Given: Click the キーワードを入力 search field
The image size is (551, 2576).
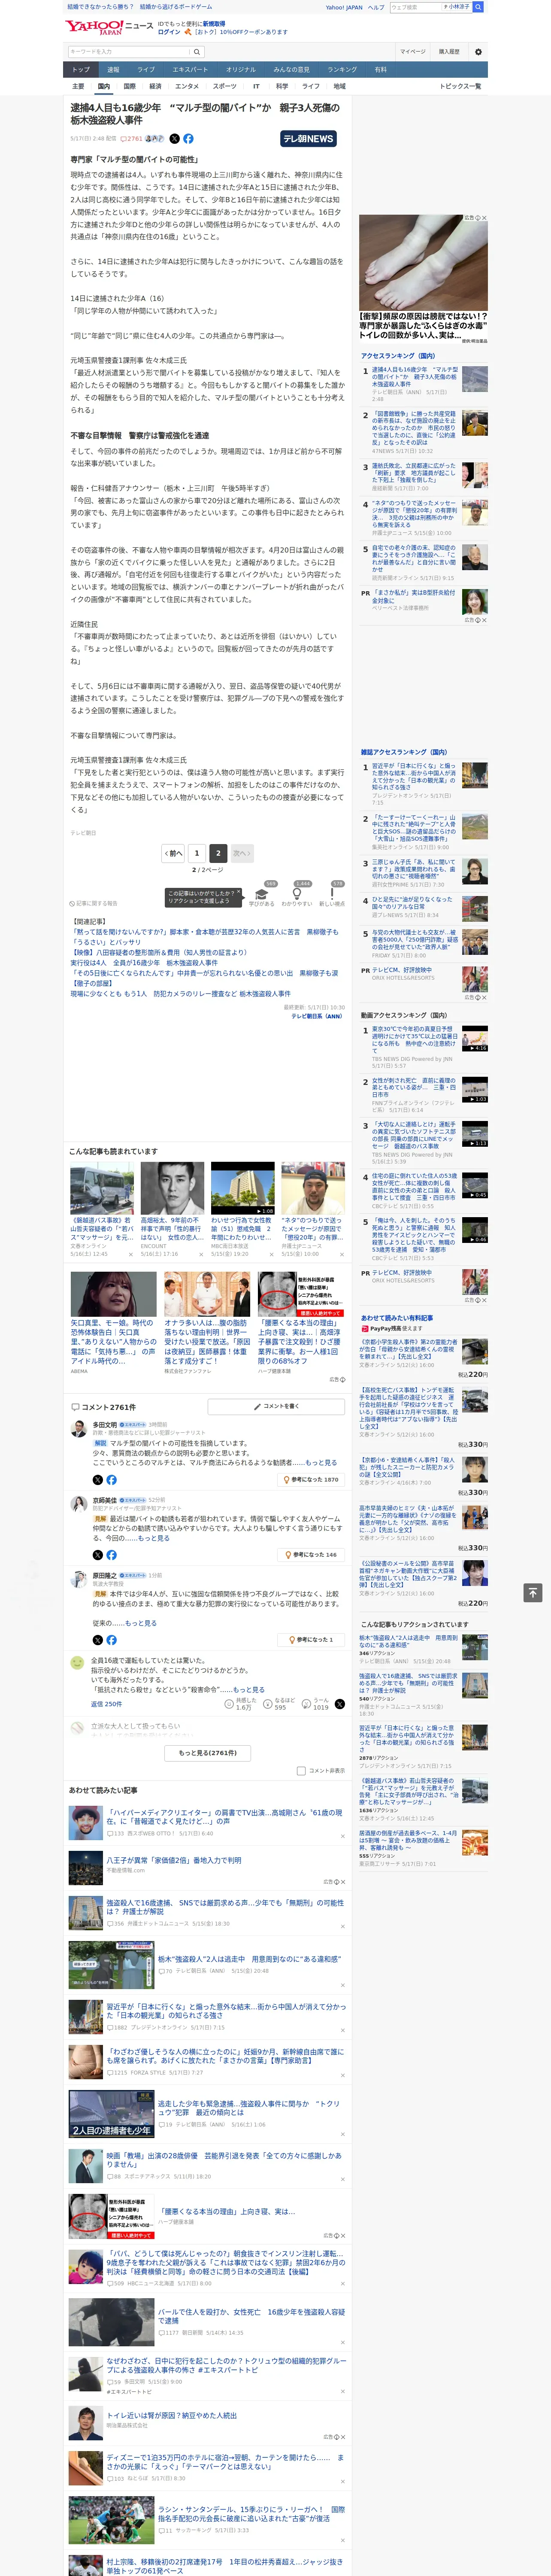Looking at the screenshot, I should 129,52.
